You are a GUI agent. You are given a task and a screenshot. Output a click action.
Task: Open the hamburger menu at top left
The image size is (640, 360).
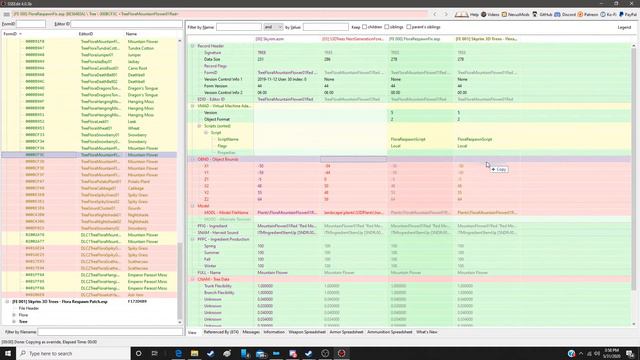tap(7, 14)
